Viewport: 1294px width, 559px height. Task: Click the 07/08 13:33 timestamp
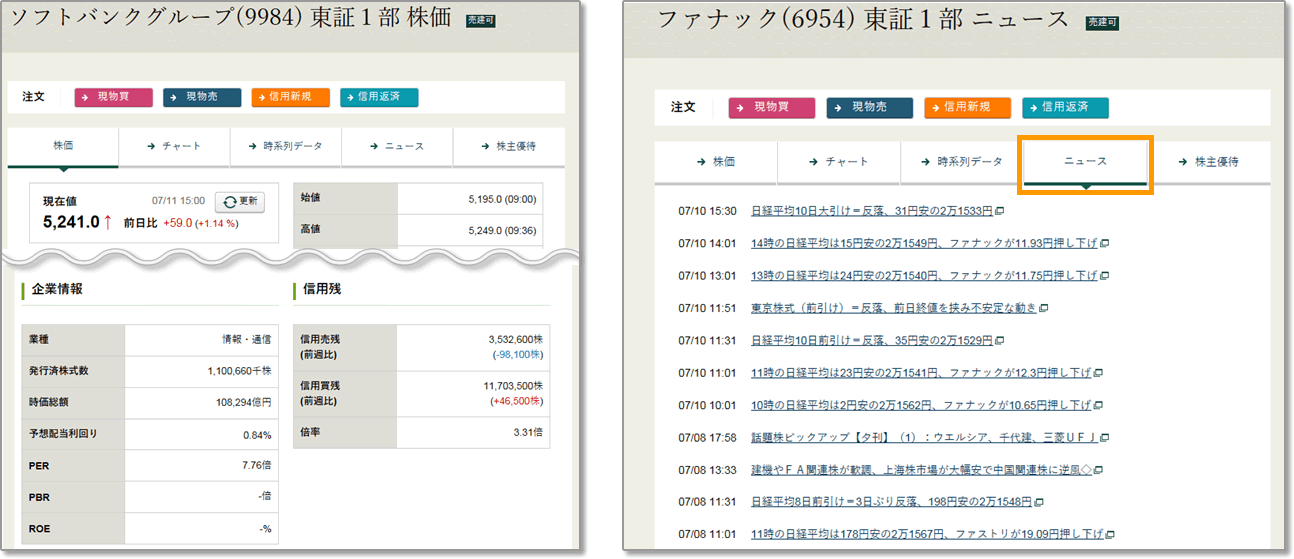(707, 470)
